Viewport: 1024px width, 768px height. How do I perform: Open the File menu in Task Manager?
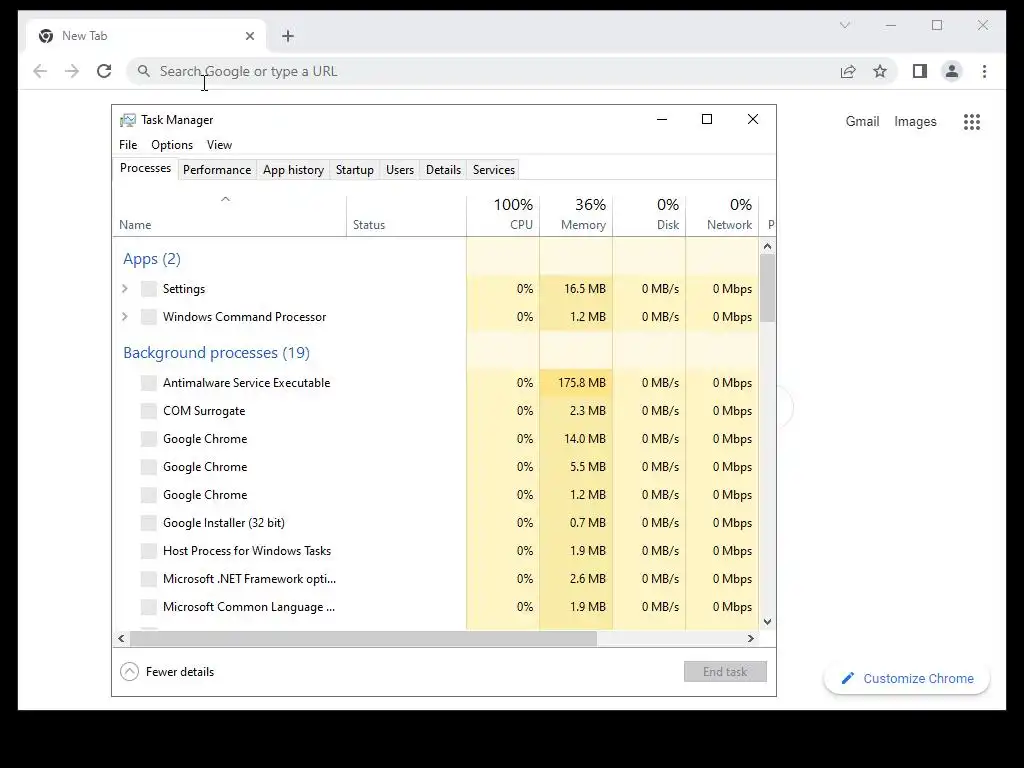tap(128, 145)
